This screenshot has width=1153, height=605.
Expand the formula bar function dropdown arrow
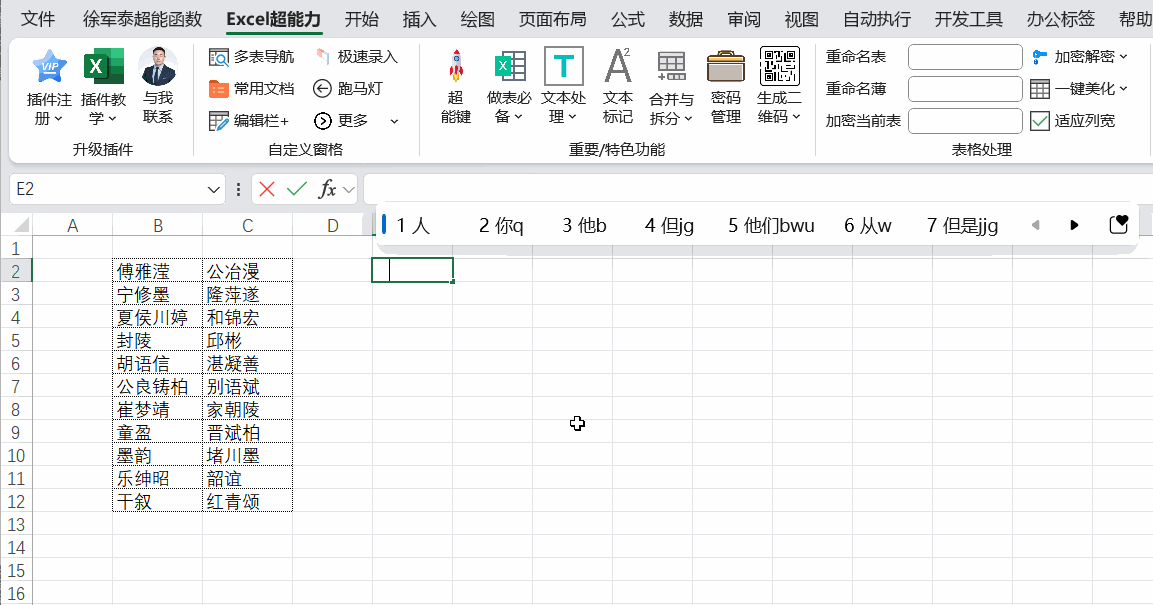(x=349, y=190)
